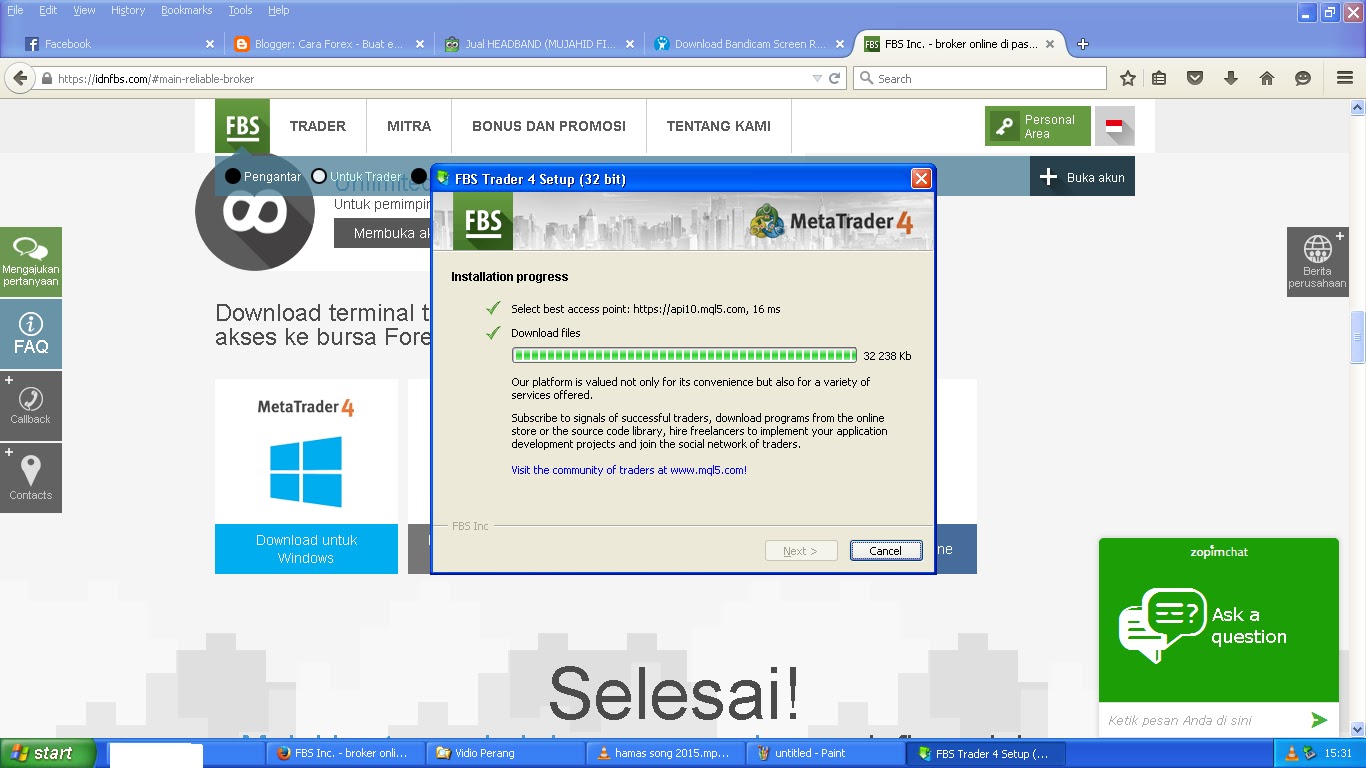Click the download progress bar
1366x768 pixels.
click(684, 355)
